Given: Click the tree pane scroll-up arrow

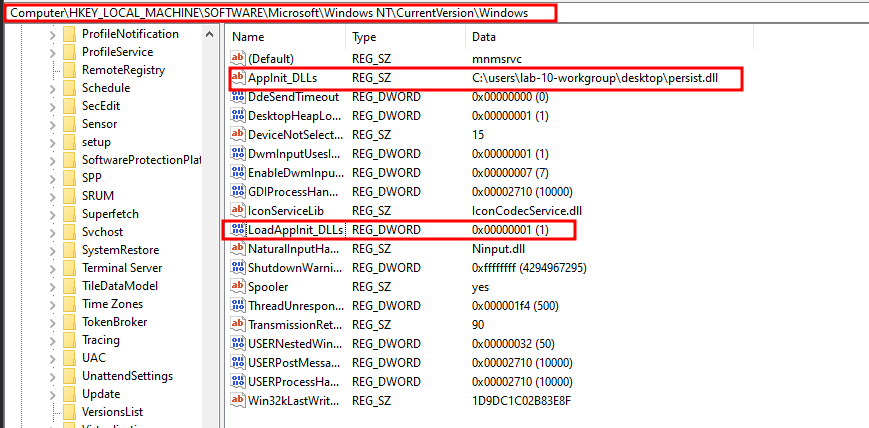Looking at the screenshot, I should tap(210, 34).
